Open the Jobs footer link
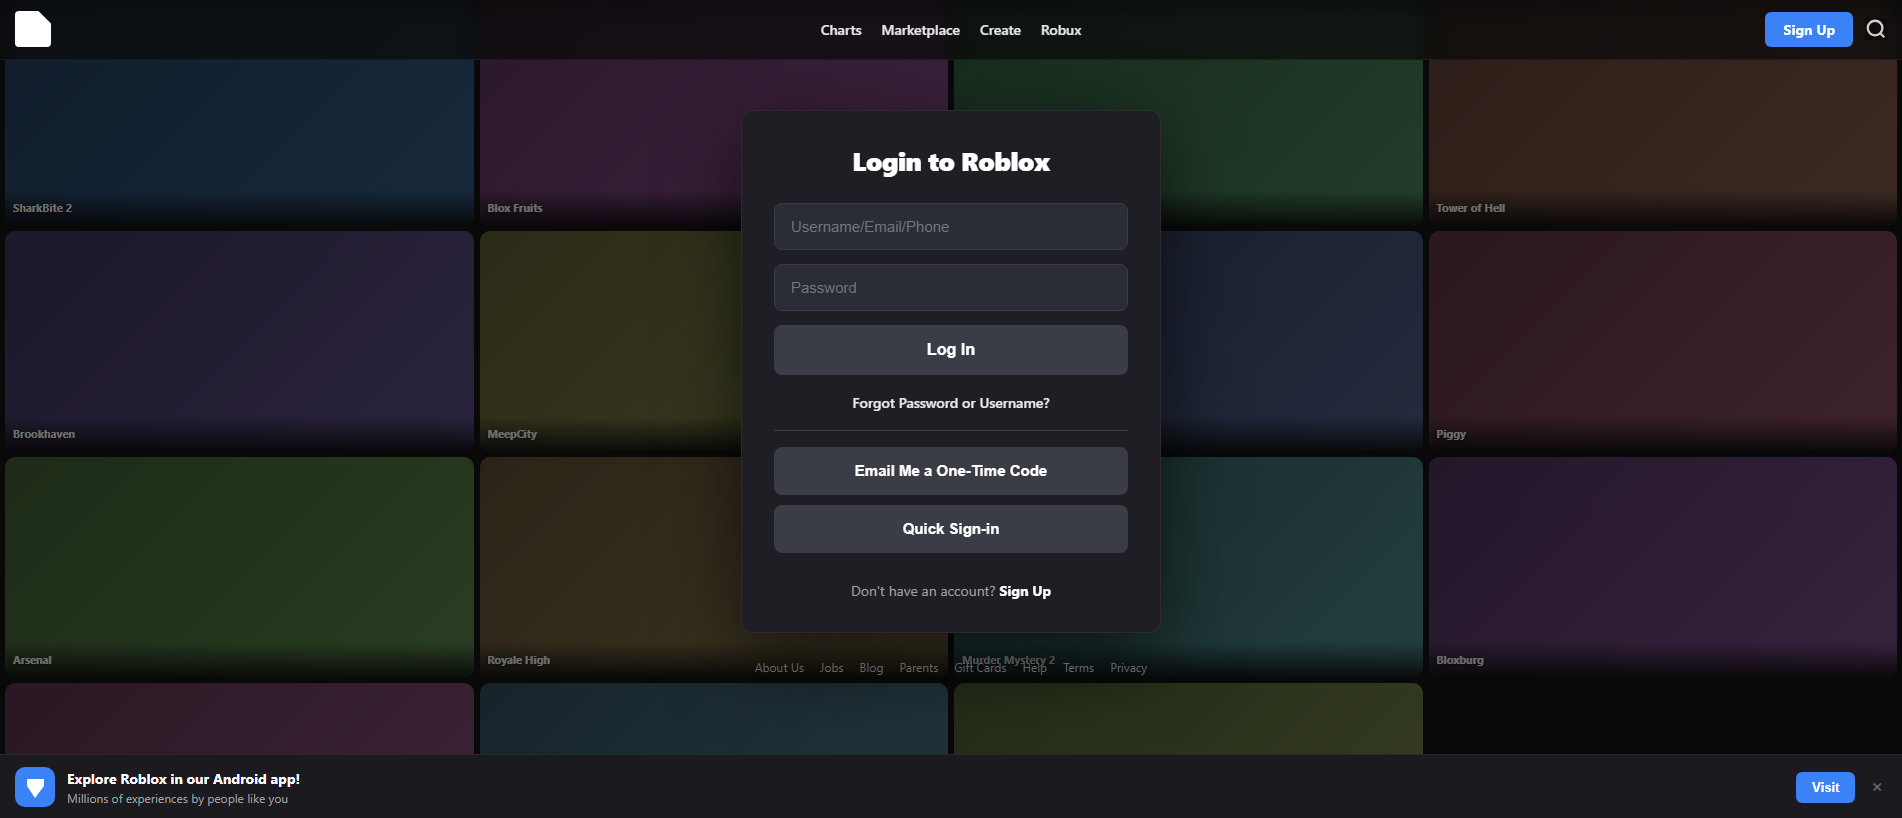 click(x=831, y=668)
